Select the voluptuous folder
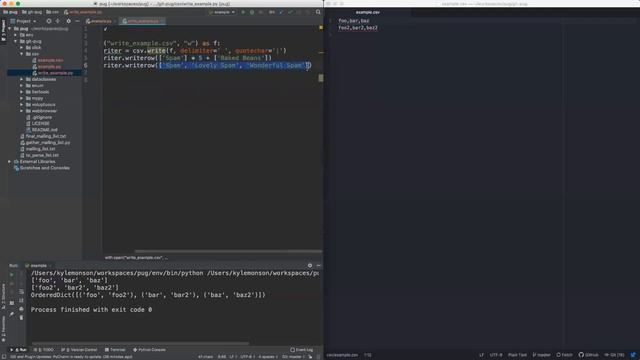 coord(43,104)
